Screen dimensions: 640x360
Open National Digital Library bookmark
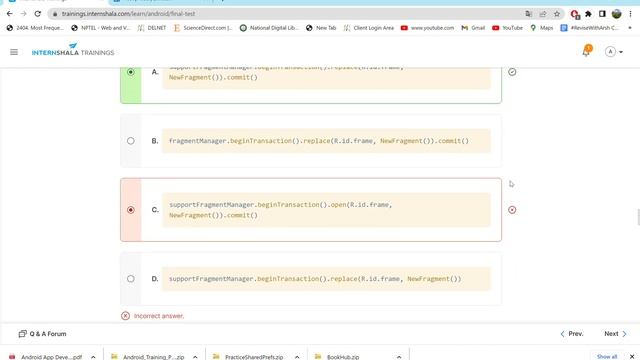tap(269, 28)
